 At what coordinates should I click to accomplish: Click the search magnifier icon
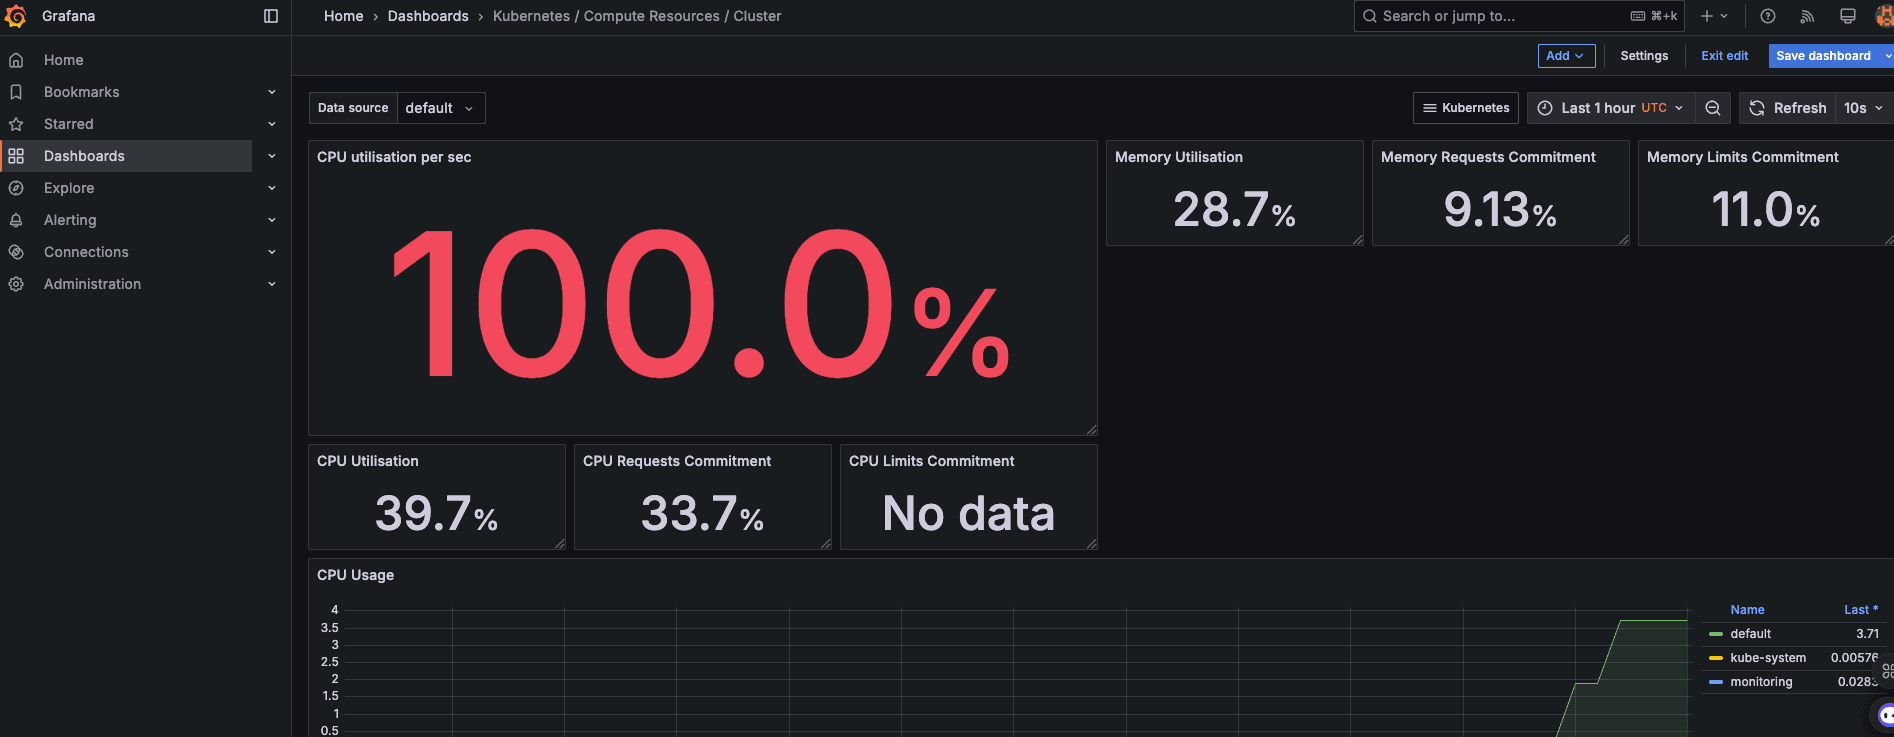coord(1370,16)
